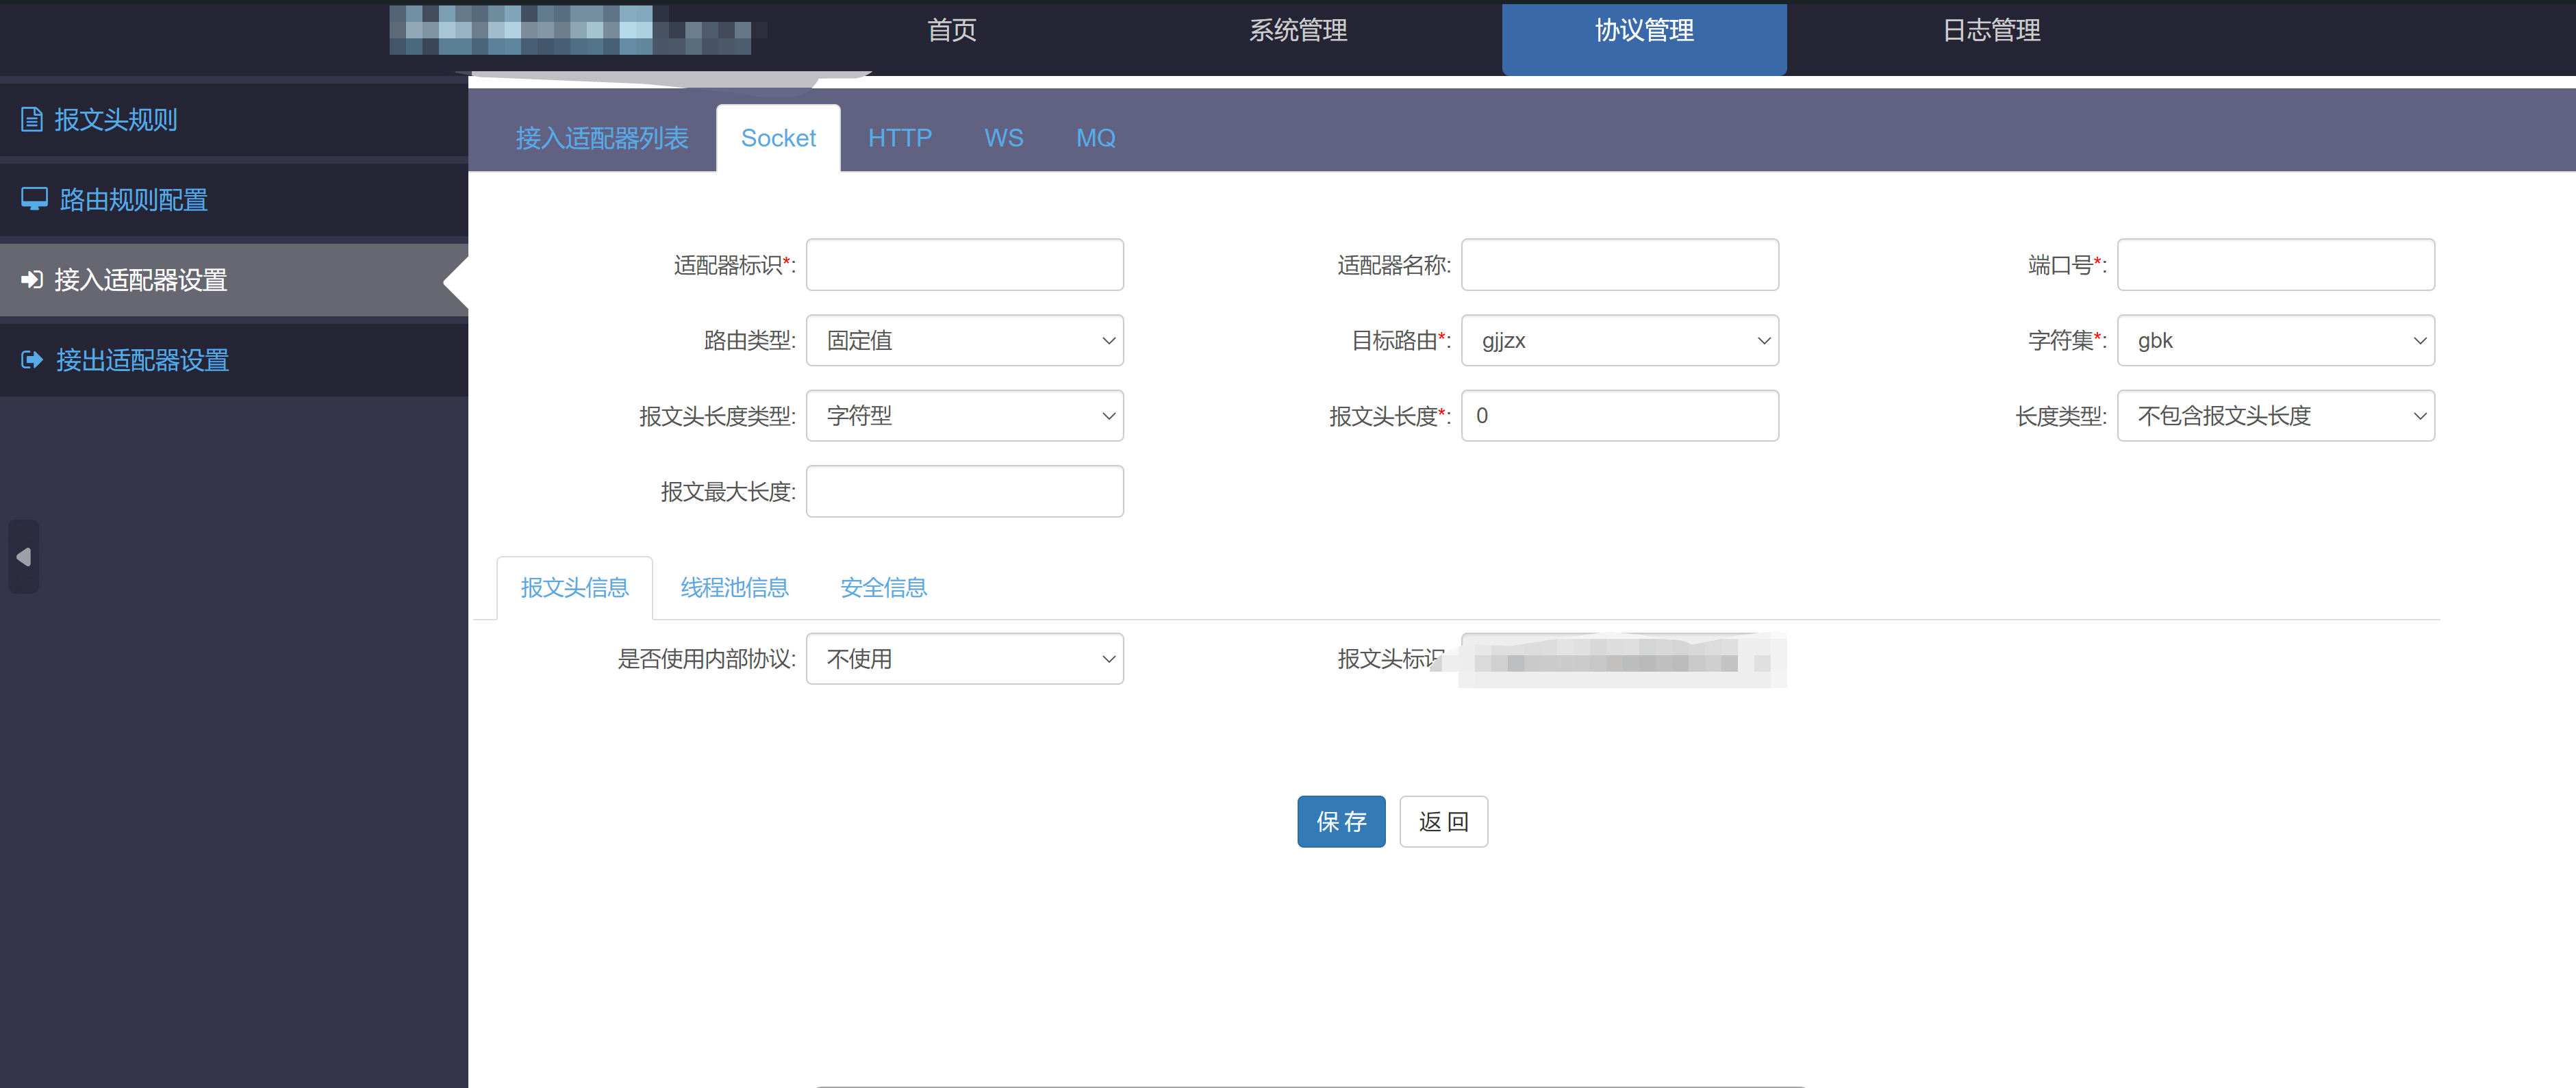Click the 返回 back button
Screen dimensions: 2576x1088
point(1443,822)
